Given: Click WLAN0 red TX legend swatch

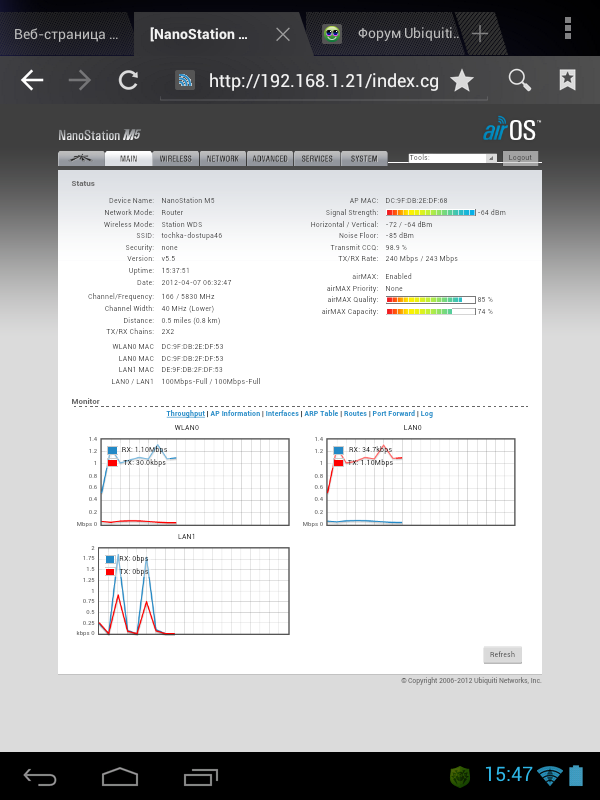Looking at the screenshot, I should [x=112, y=463].
